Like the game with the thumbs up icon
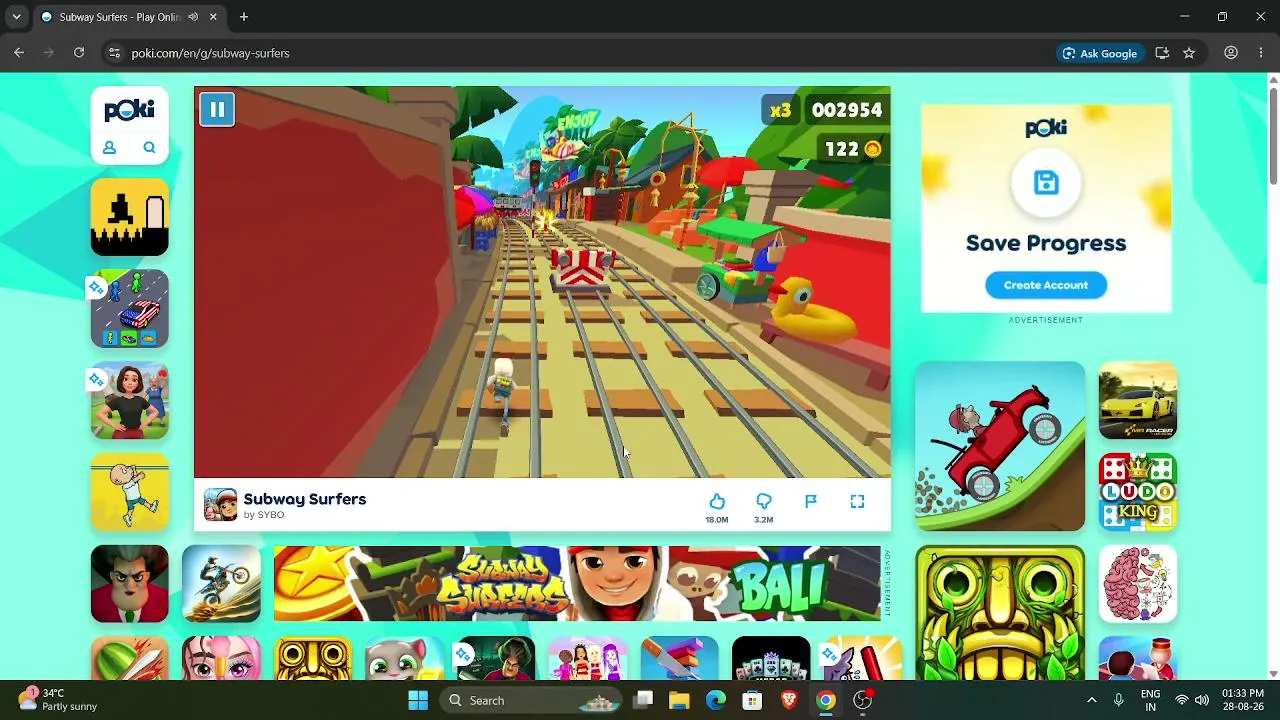This screenshot has width=1280, height=720. tap(717, 501)
